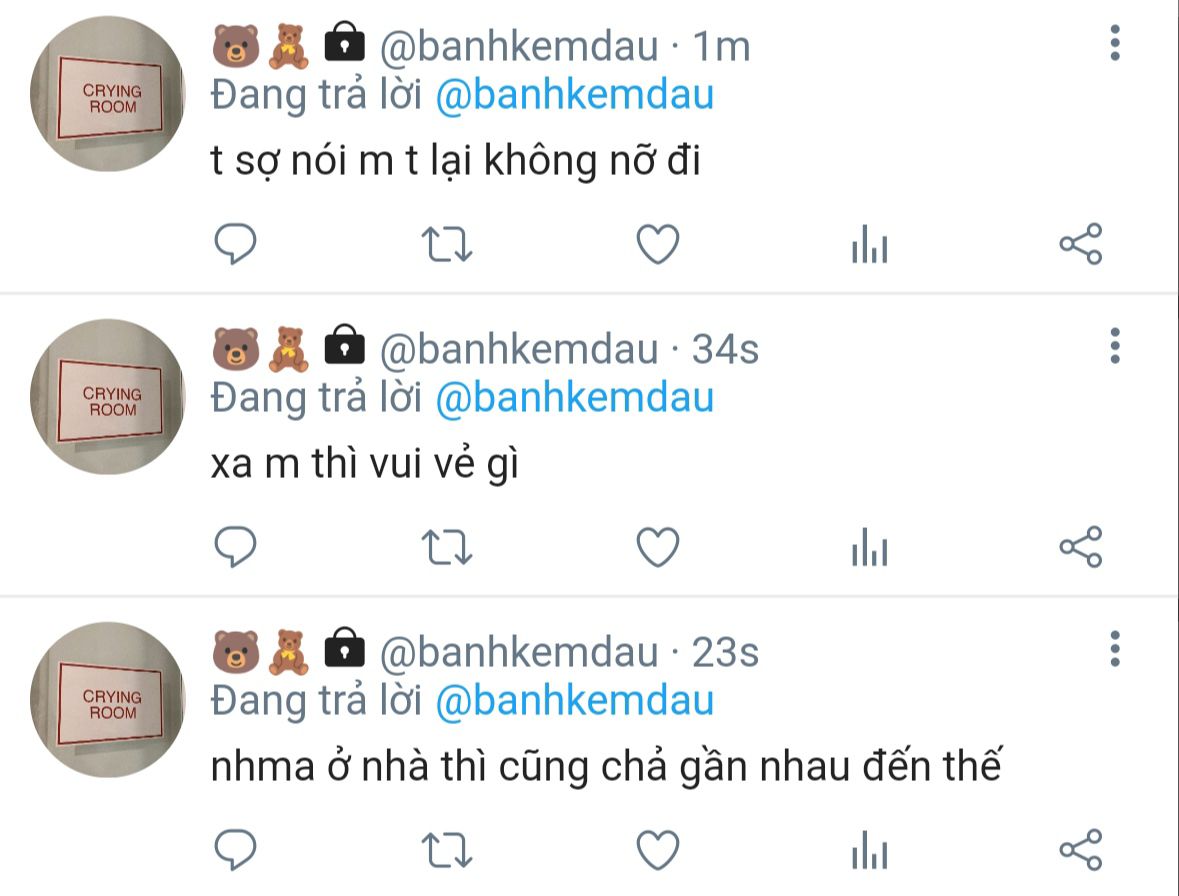Reply to the tweet posted 1m ago
Screen dimensions: 1179x896
coord(235,244)
